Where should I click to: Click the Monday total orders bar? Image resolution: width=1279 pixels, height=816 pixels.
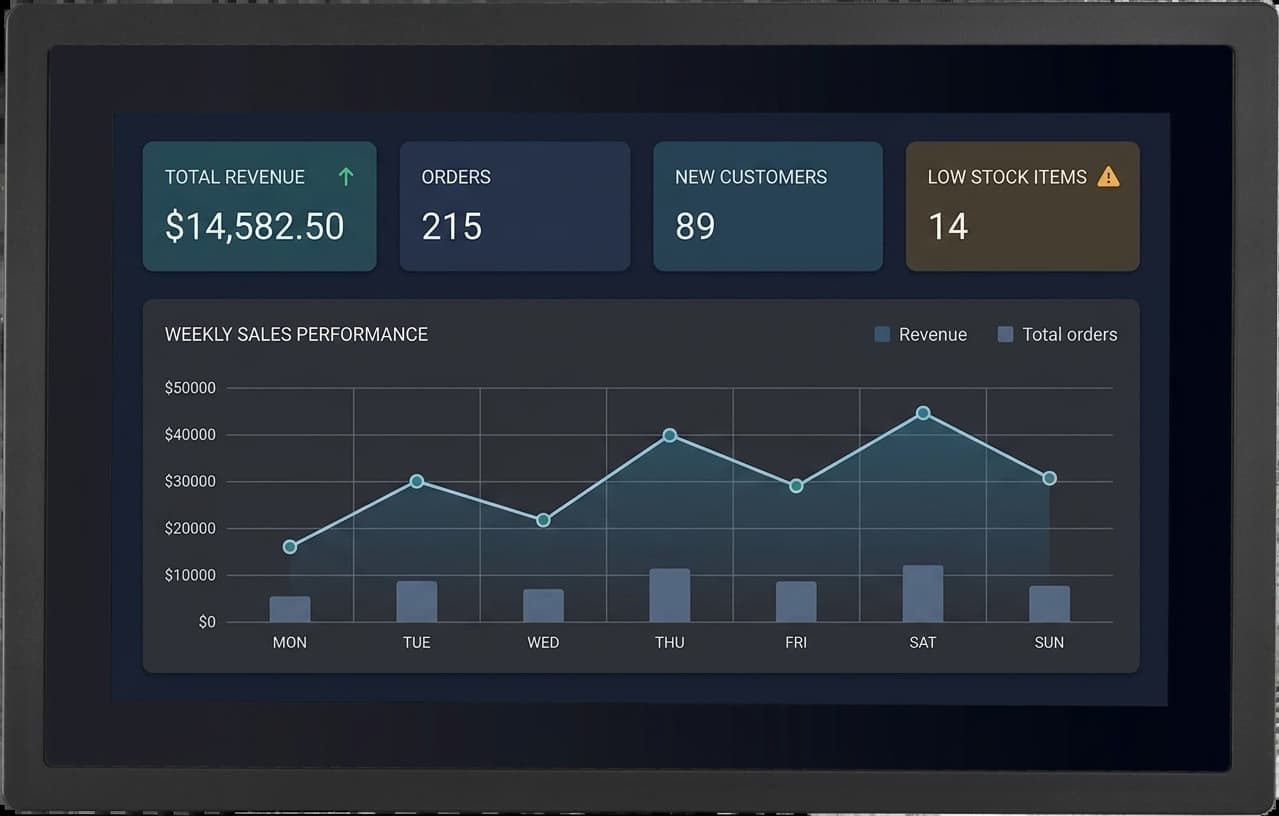click(x=290, y=609)
